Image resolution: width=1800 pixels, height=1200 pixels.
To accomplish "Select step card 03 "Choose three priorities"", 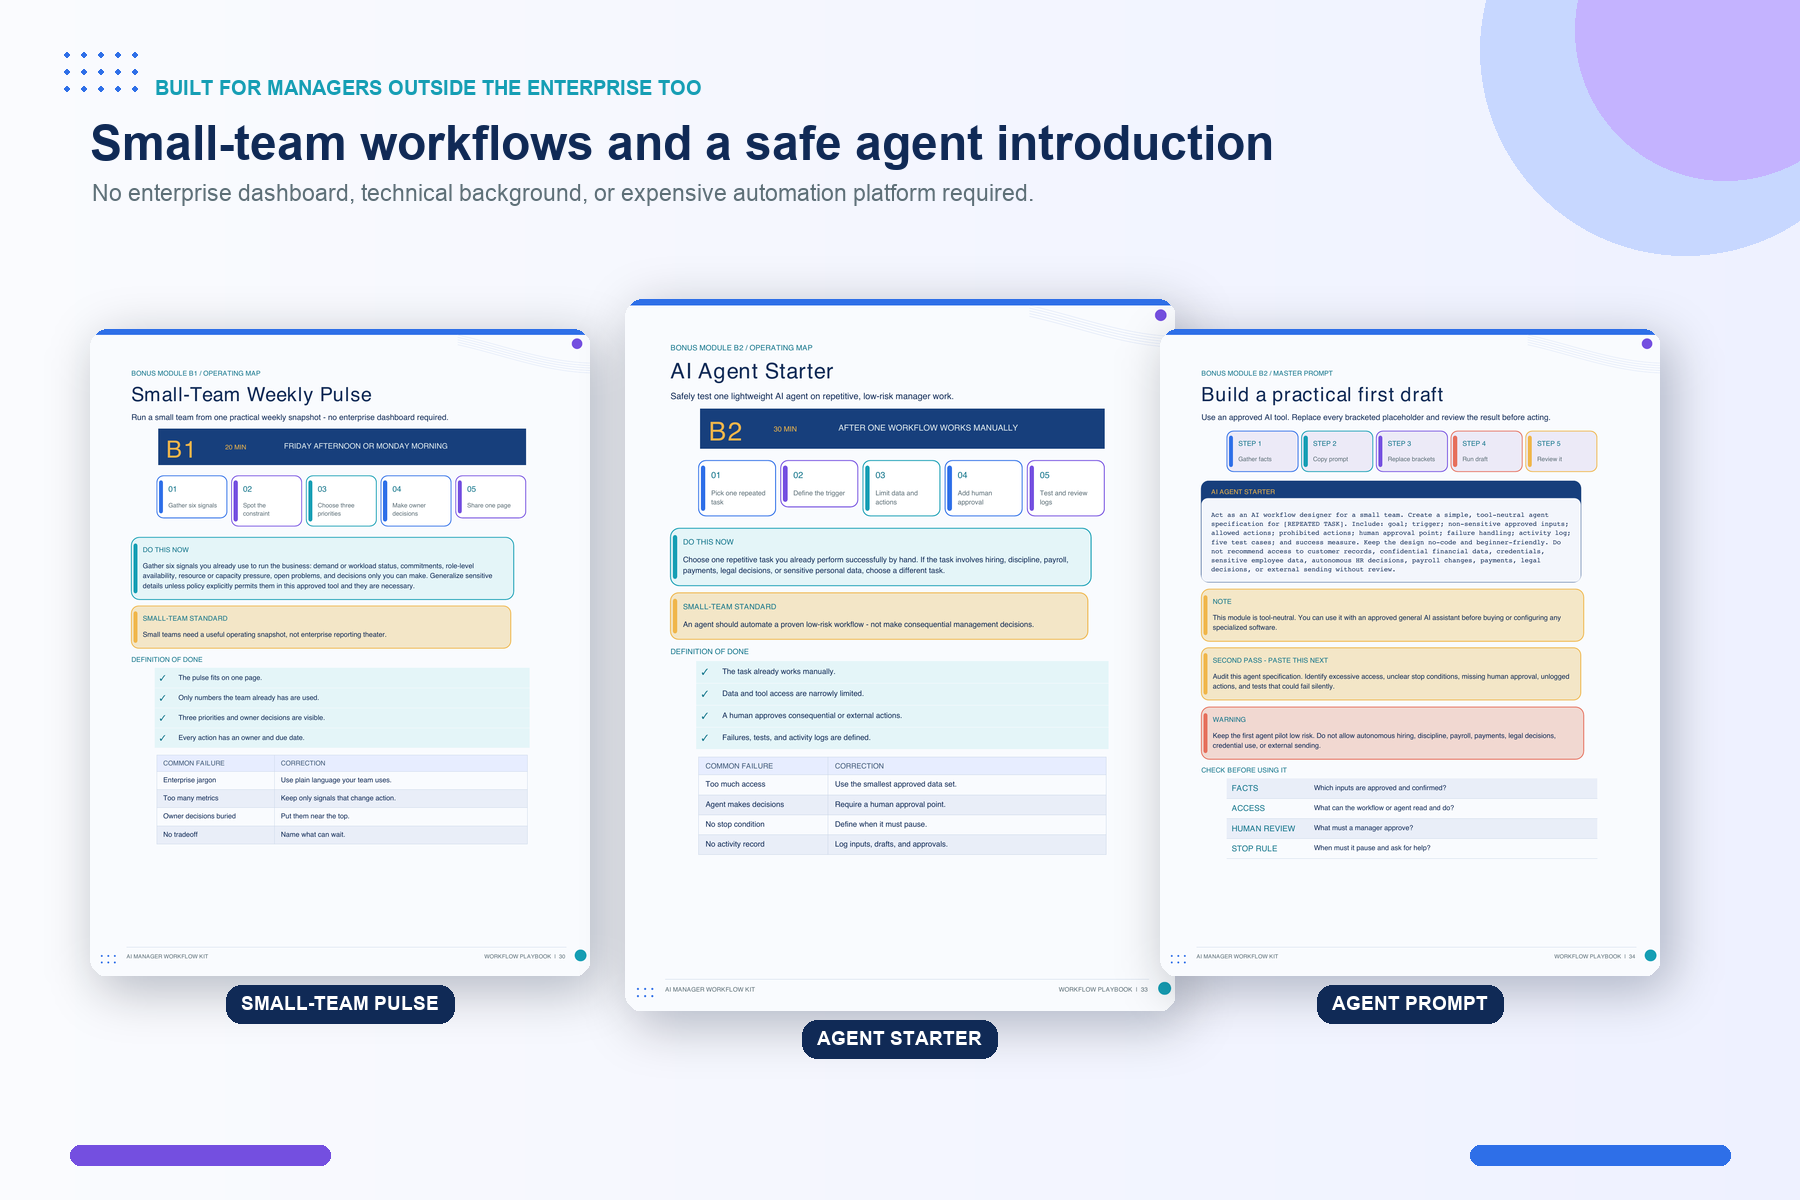I will [341, 500].
